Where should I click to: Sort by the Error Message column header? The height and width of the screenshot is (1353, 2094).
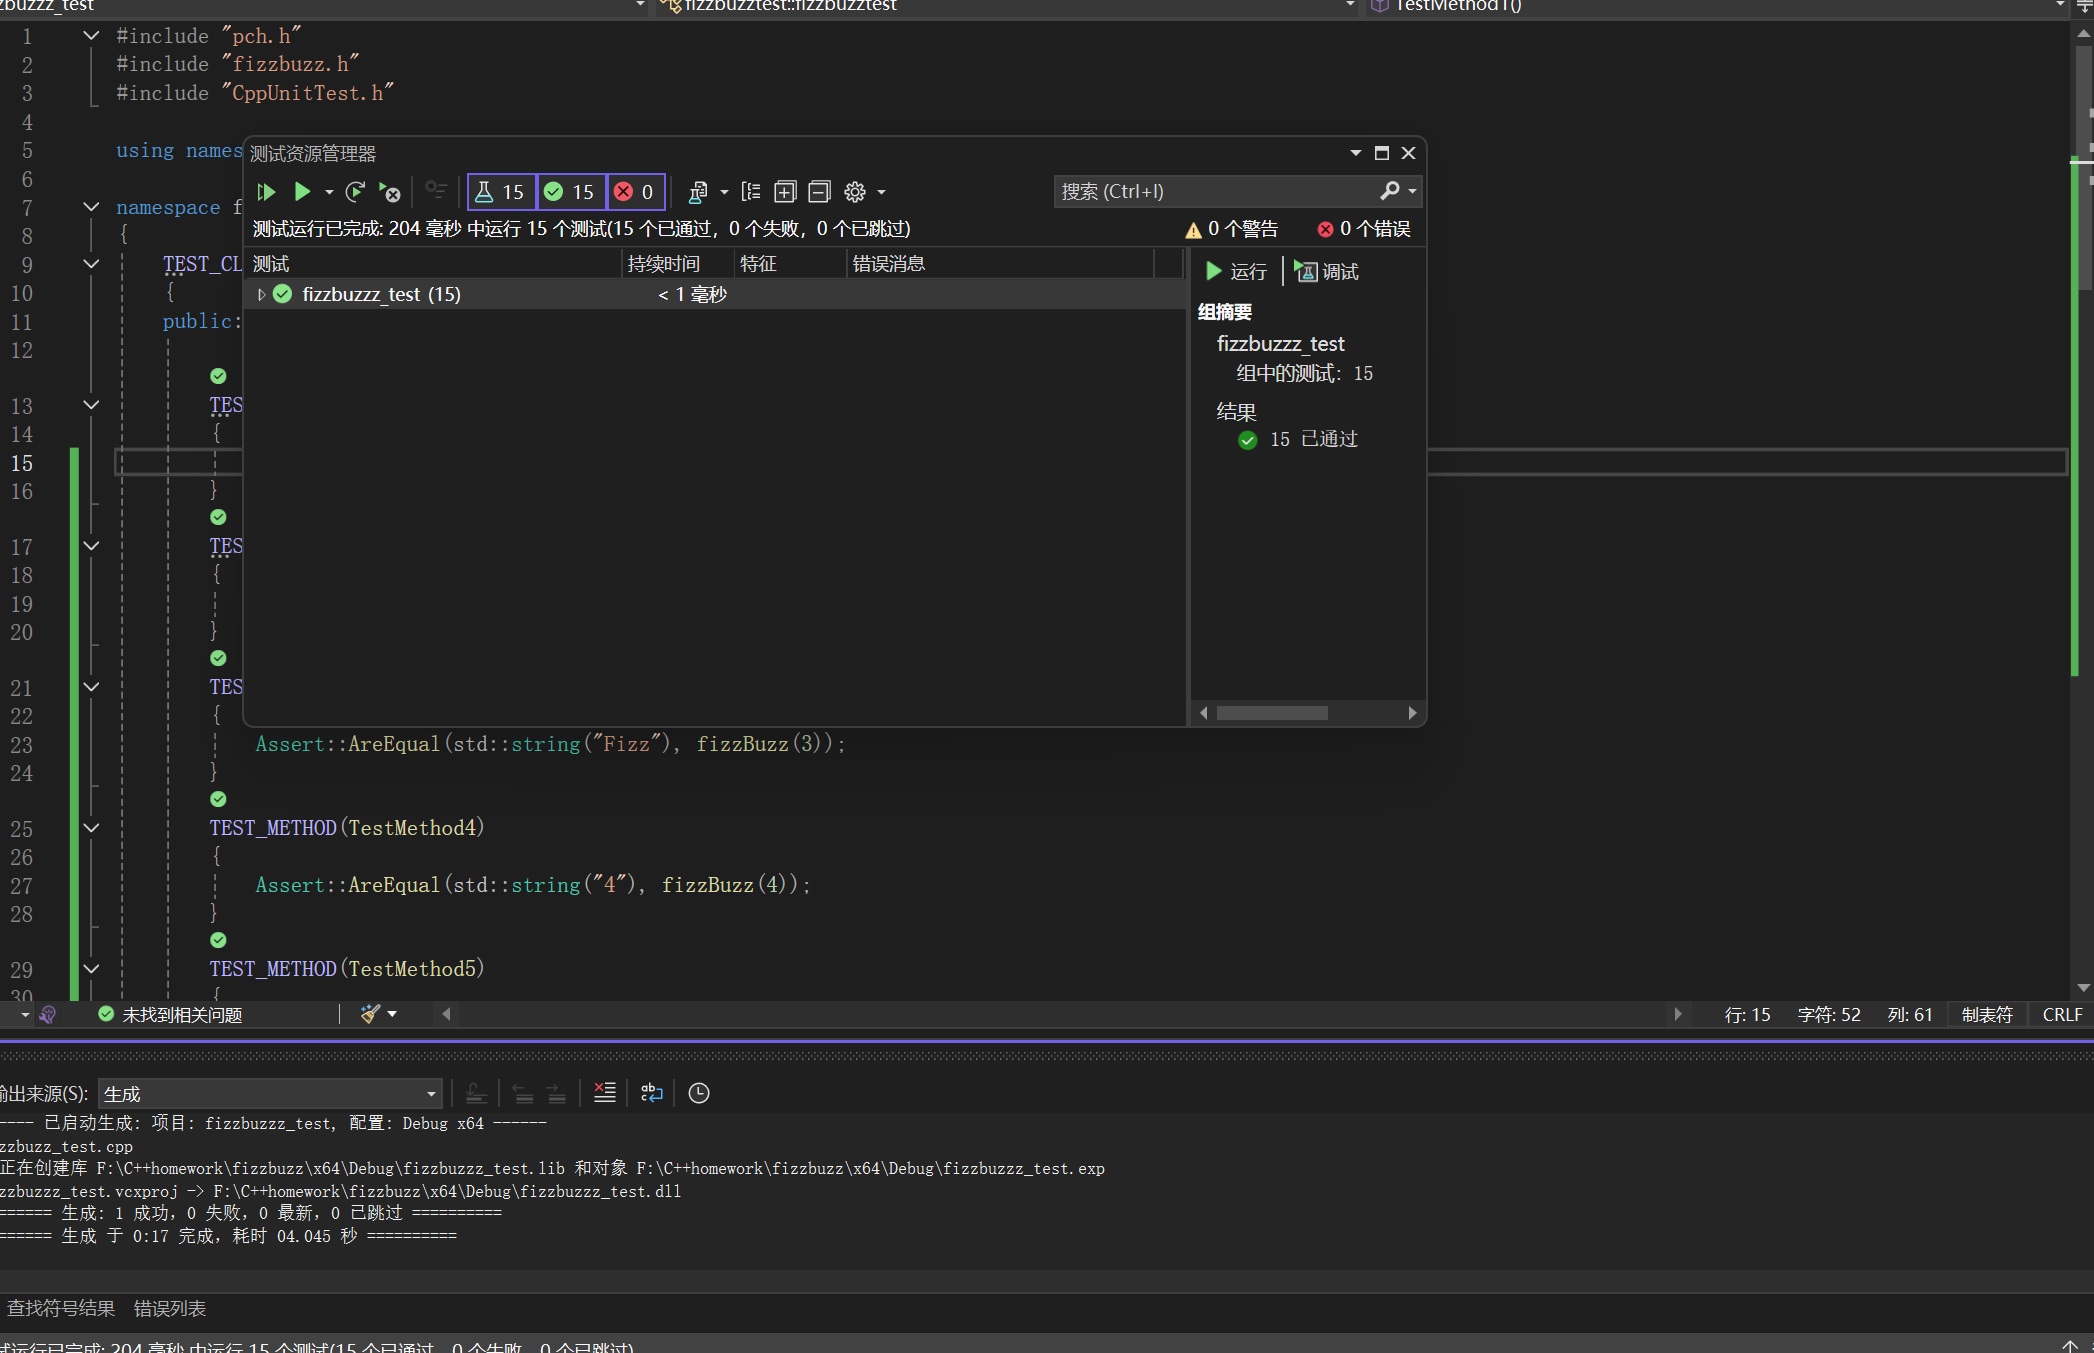tap(1000, 263)
